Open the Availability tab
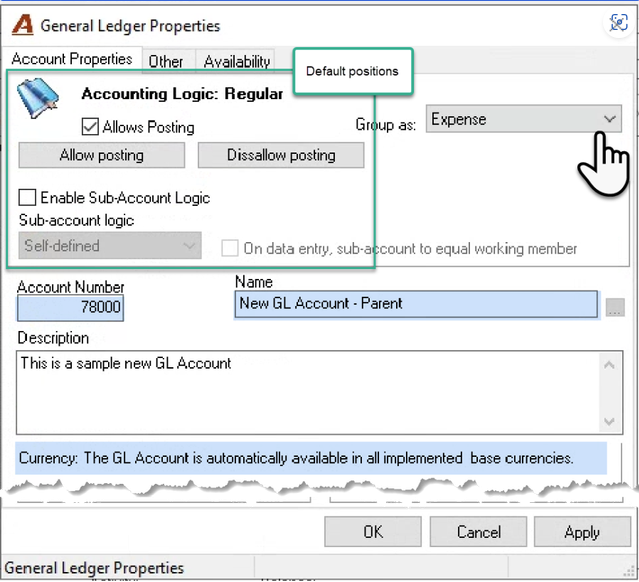The height and width of the screenshot is (582, 639). coord(236,62)
